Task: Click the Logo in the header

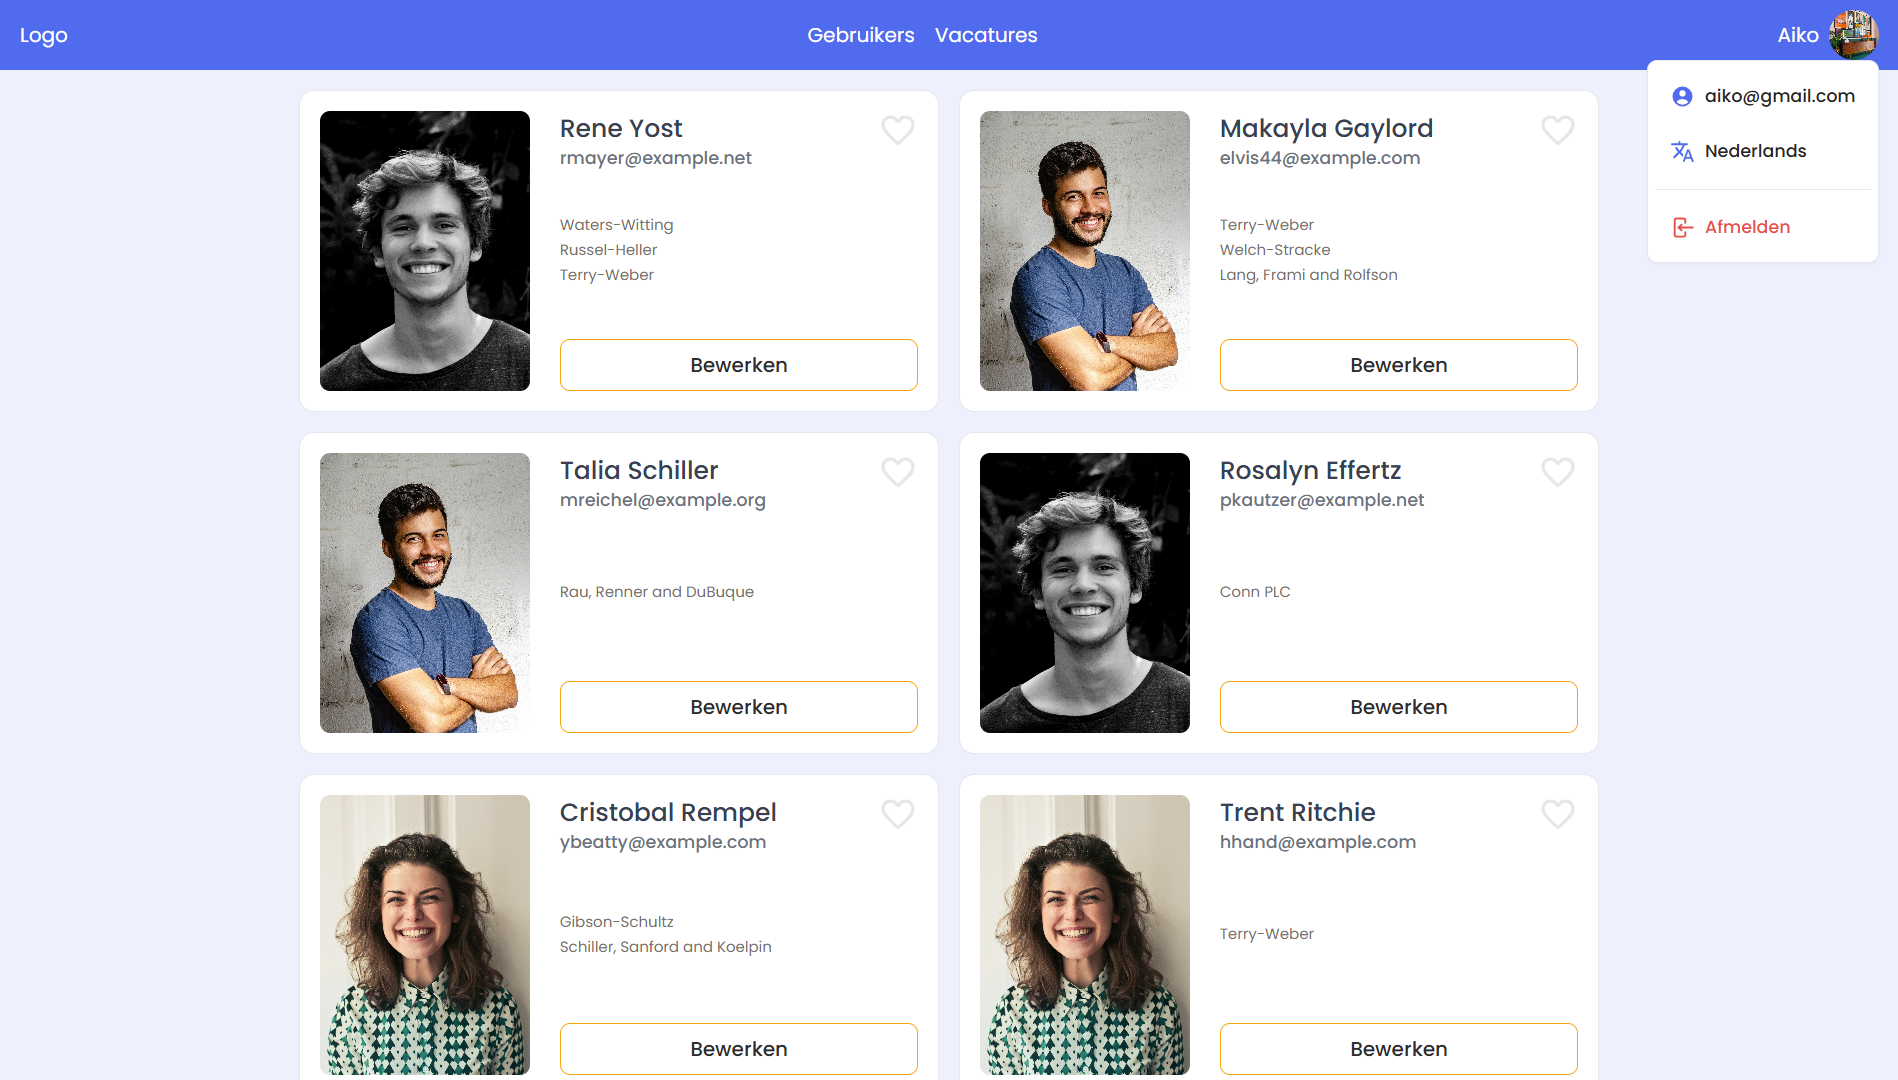Action: 44,35
